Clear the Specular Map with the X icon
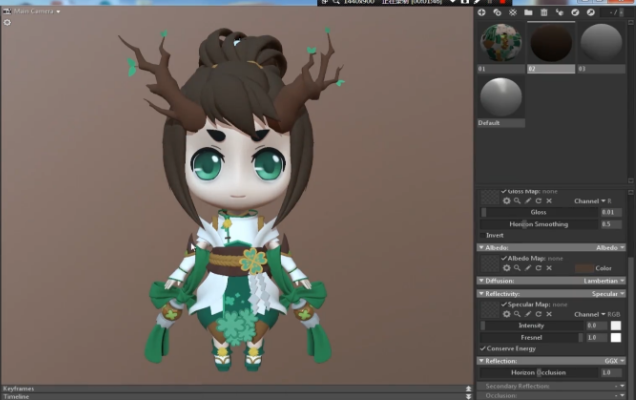Screen dimensions: 636x400 (x=549, y=314)
